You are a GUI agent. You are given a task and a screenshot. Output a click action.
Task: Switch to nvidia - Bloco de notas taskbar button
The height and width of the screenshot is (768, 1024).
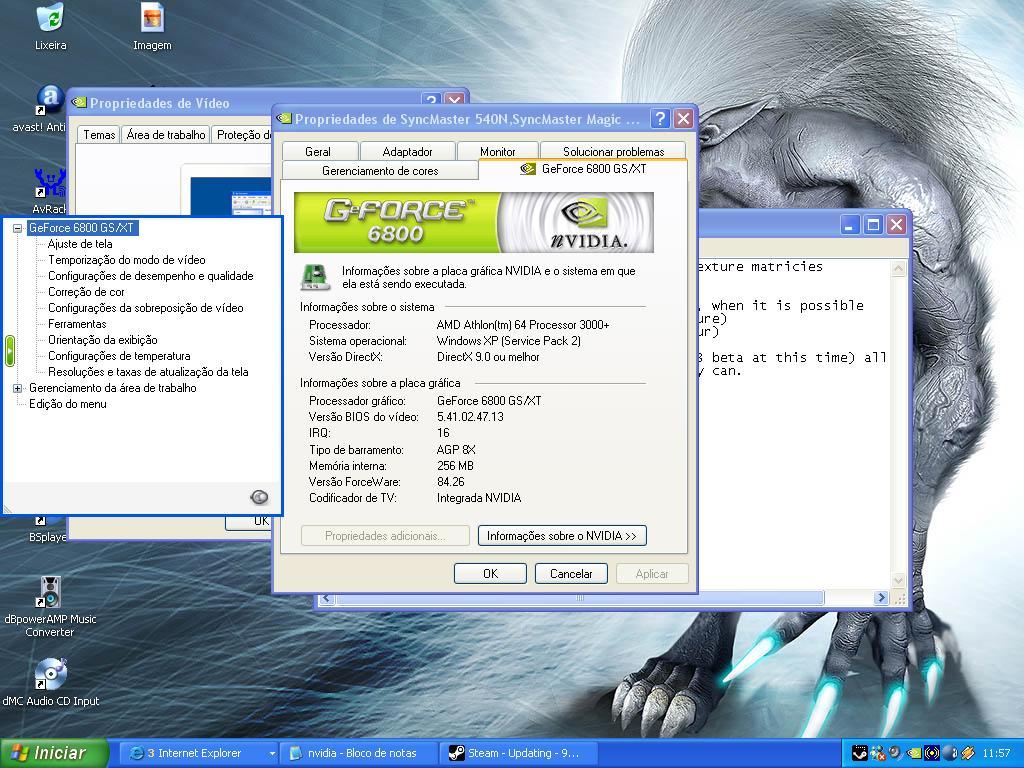point(359,753)
